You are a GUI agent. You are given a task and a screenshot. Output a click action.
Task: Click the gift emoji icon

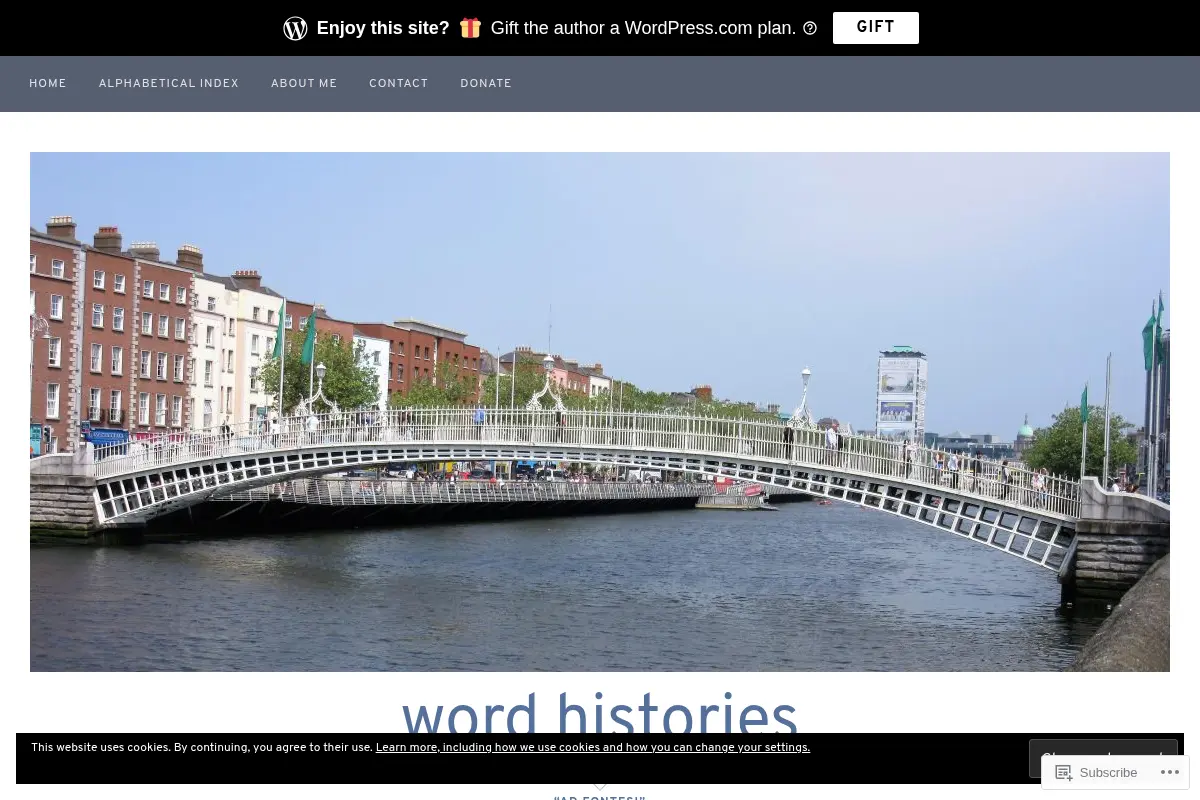[x=470, y=28]
